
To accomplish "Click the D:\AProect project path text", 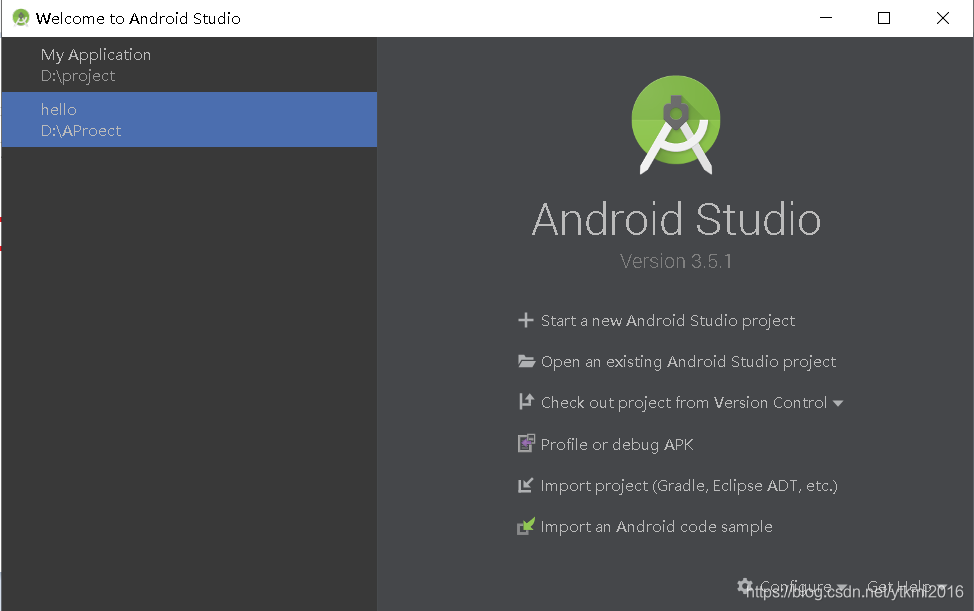I will point(75,130).
